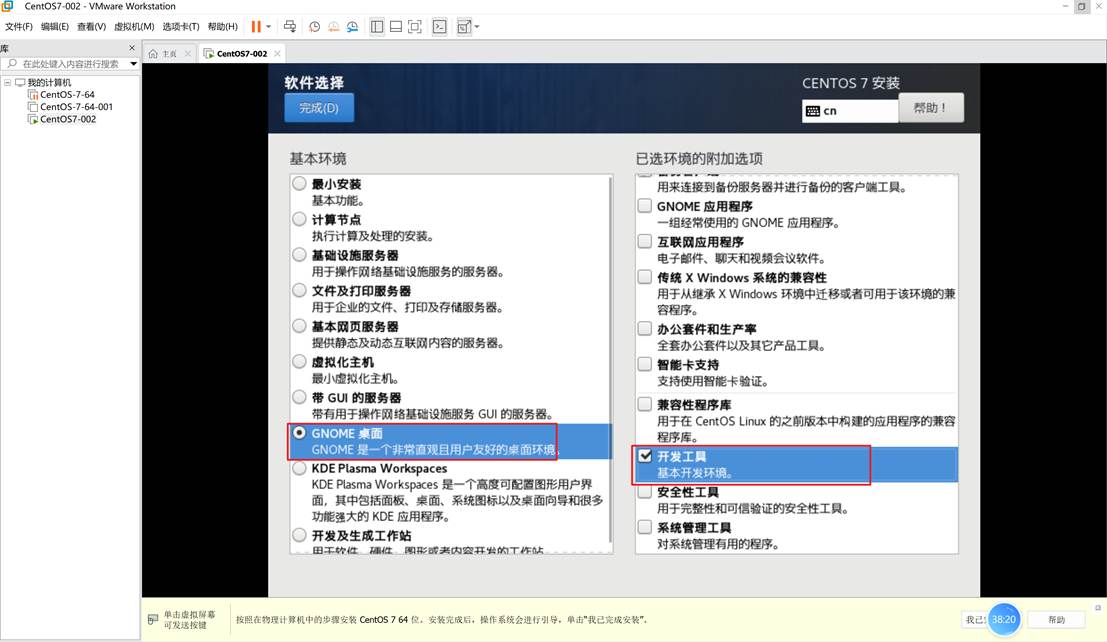Click the home icon on the 主页 tab
This screenshot has height=642, width=1107.
click(153, 54)
